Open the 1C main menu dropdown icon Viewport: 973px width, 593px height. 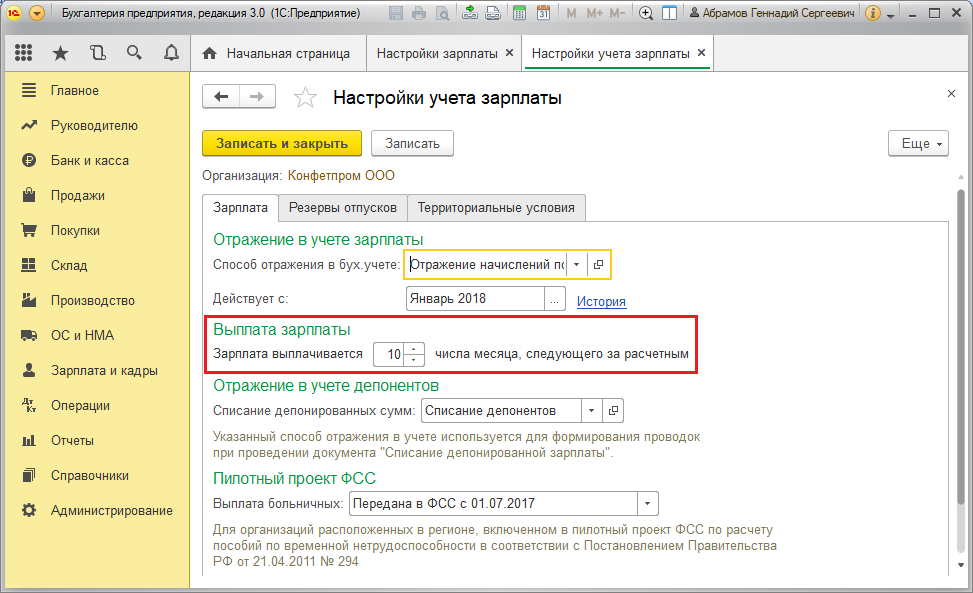(37, 12)
